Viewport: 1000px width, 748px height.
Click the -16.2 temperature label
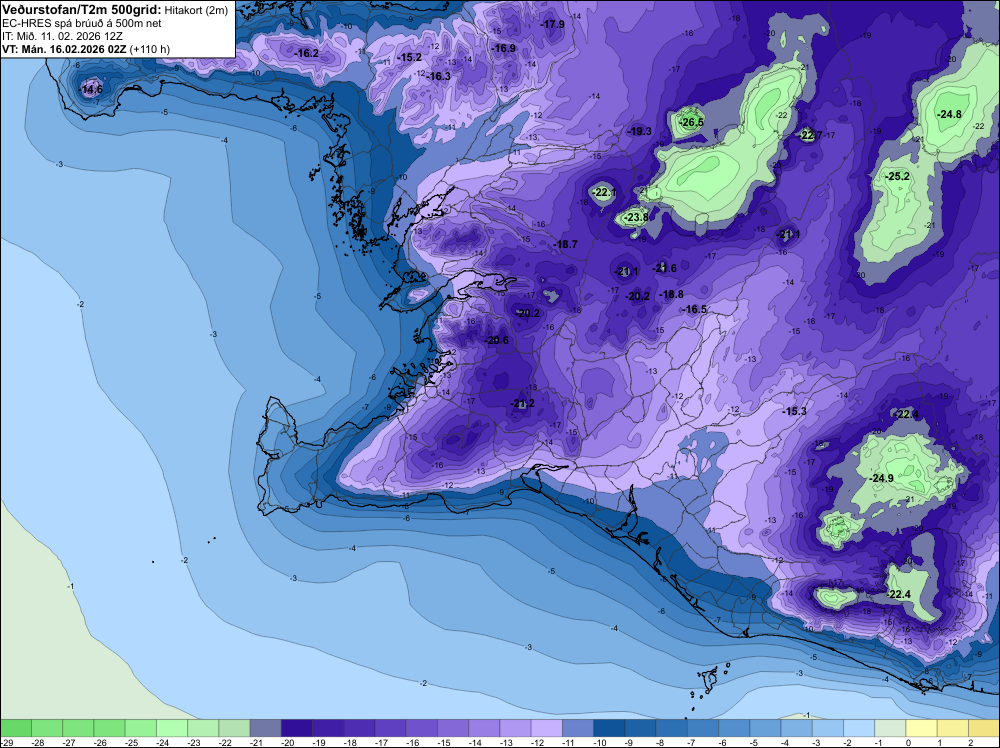coord(307,54)
